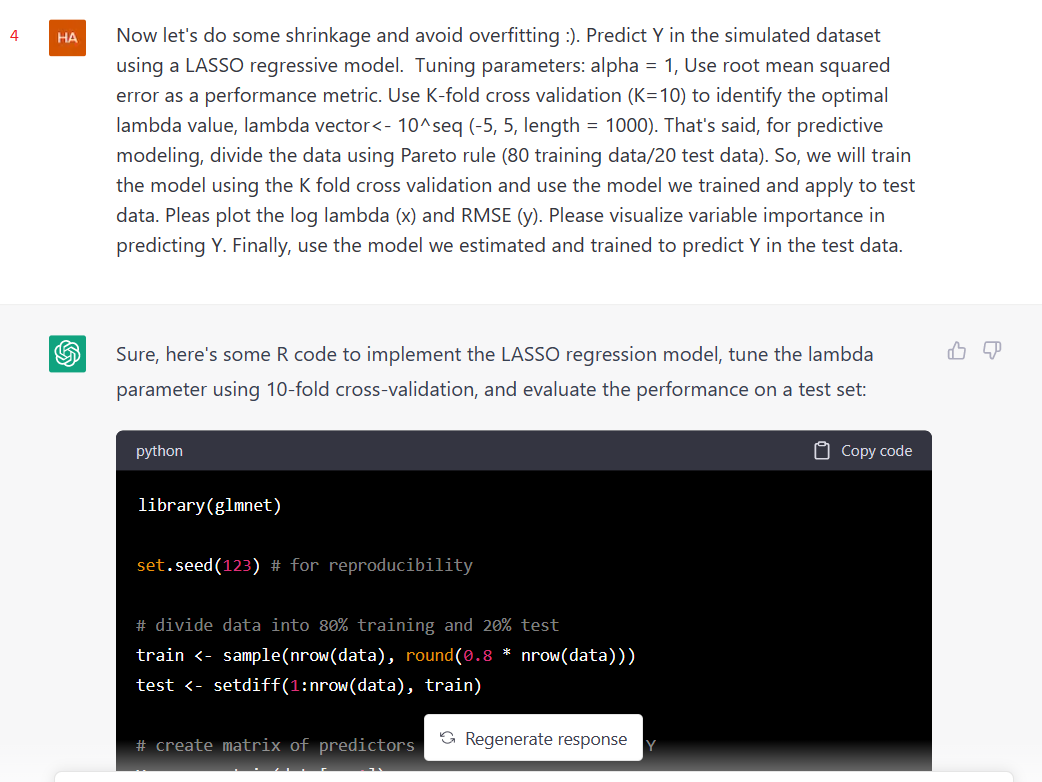1042x782 pixels.
Task: Click the orange HA user avatar
Action: 67,38
